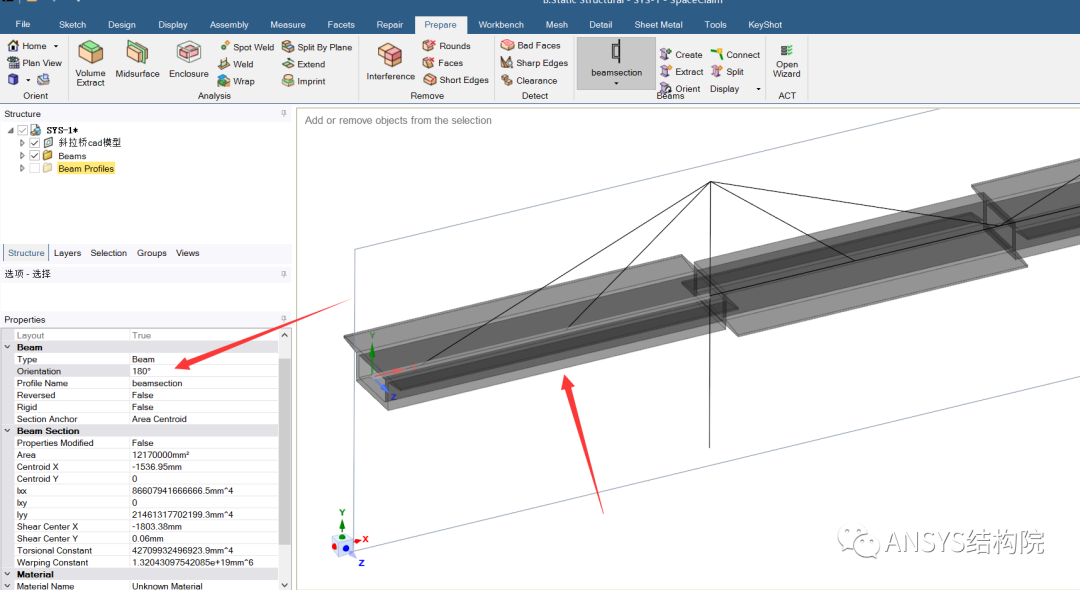Check the Beam Profiles checkbox
This screenshot has height=590, width=1080.
34,168
